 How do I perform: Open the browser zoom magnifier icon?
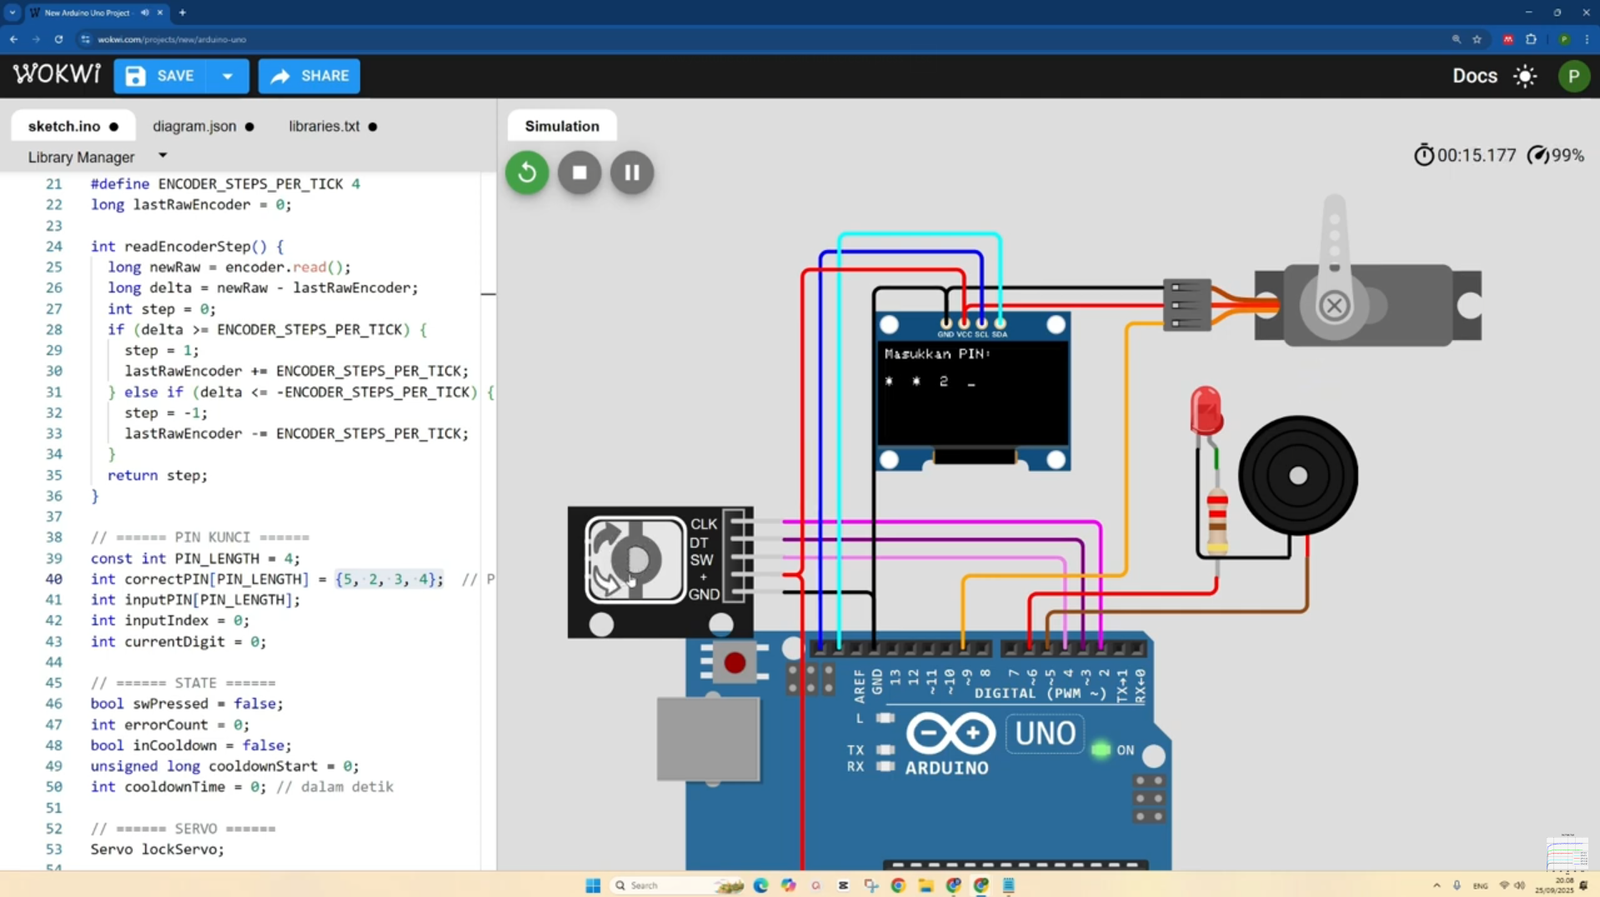pos(1456,40)
